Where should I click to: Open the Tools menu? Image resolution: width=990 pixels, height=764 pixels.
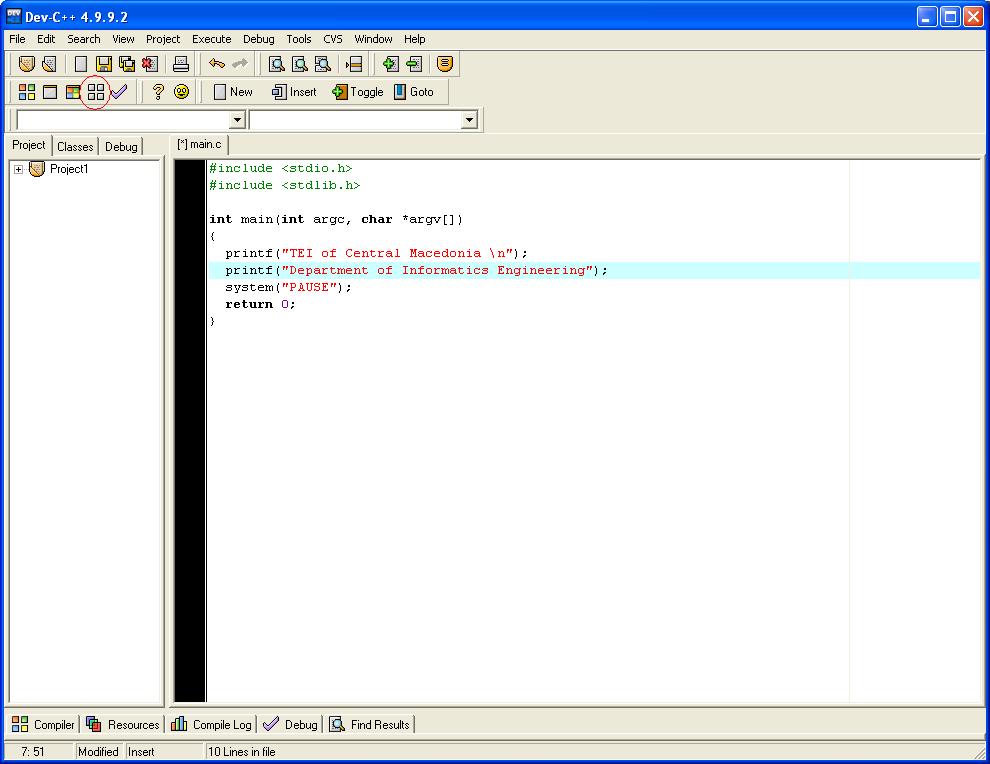[x=299, y=39]
